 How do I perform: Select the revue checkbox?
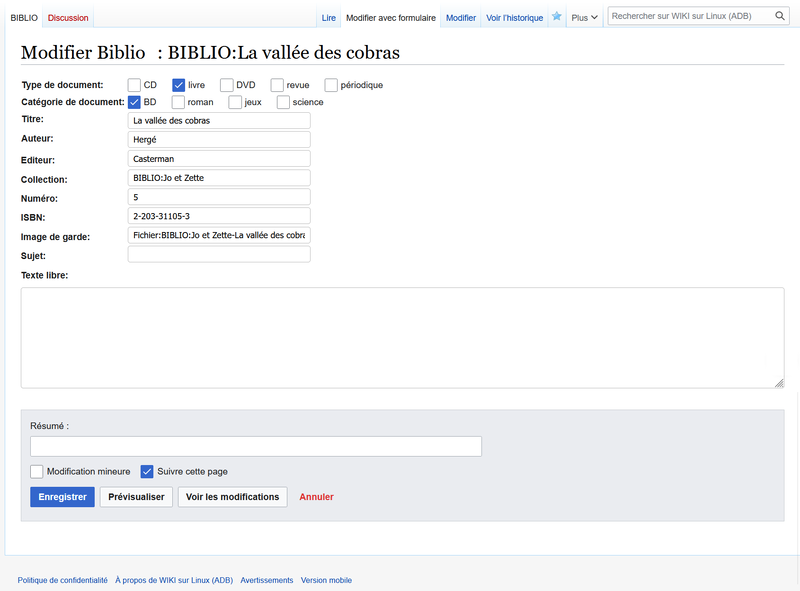click(x=277, y=85)
